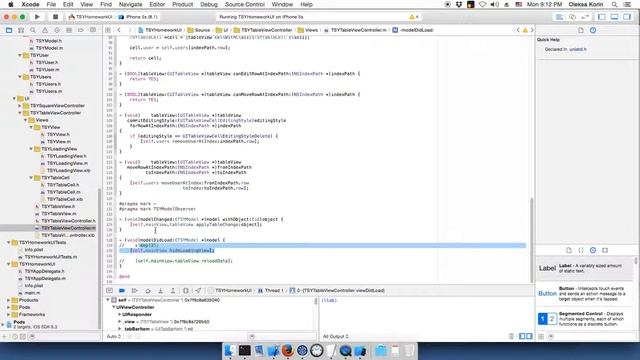Open Spotlight search in the menu bar

[614, 4]
